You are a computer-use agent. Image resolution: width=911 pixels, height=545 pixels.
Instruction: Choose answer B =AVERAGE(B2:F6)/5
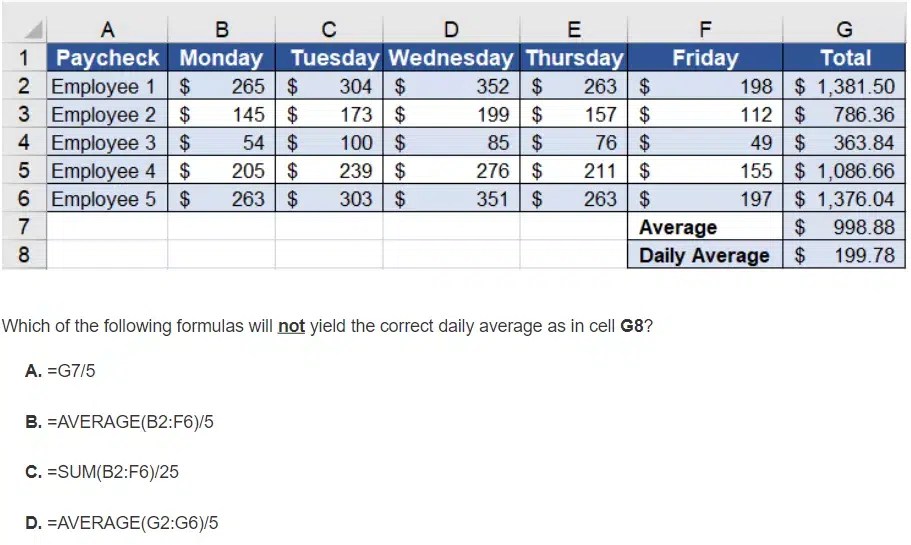point(119,422)
